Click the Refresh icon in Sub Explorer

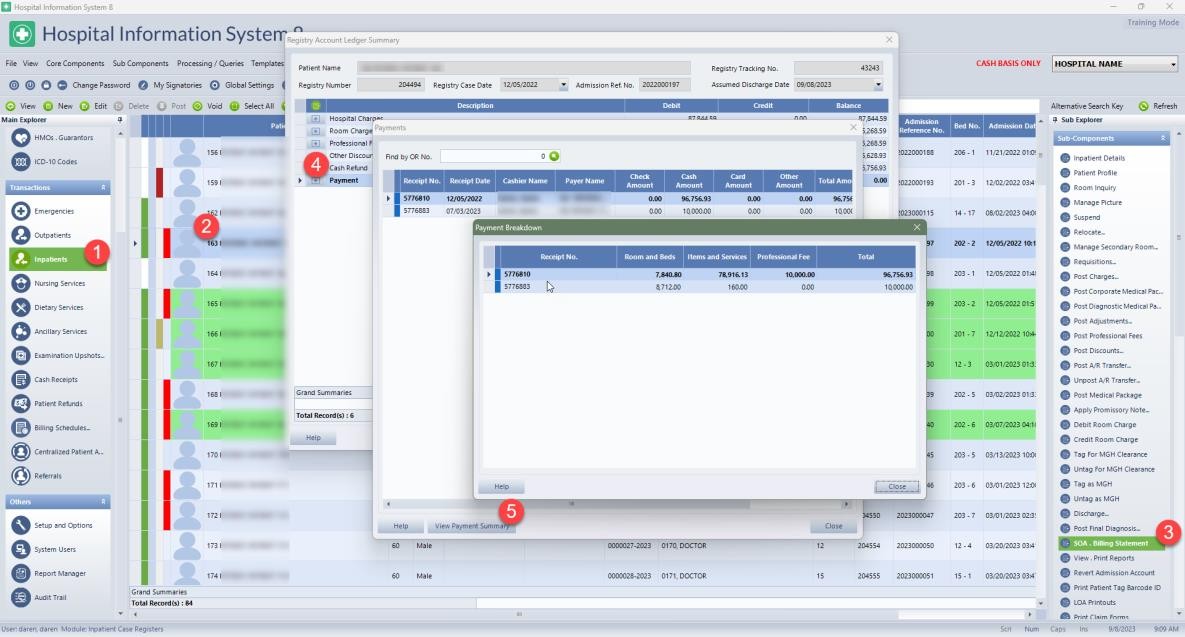click(x=1143, y=106)
